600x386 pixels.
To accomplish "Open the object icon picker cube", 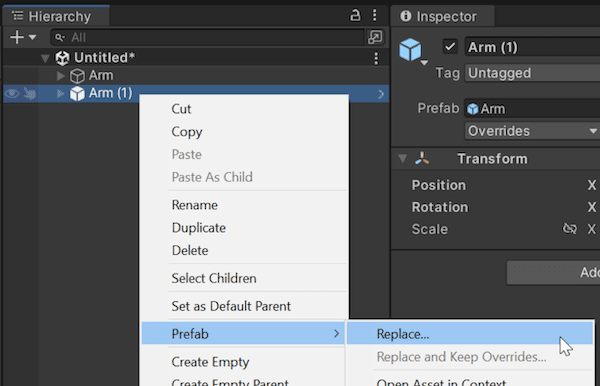I will point(412,51).
